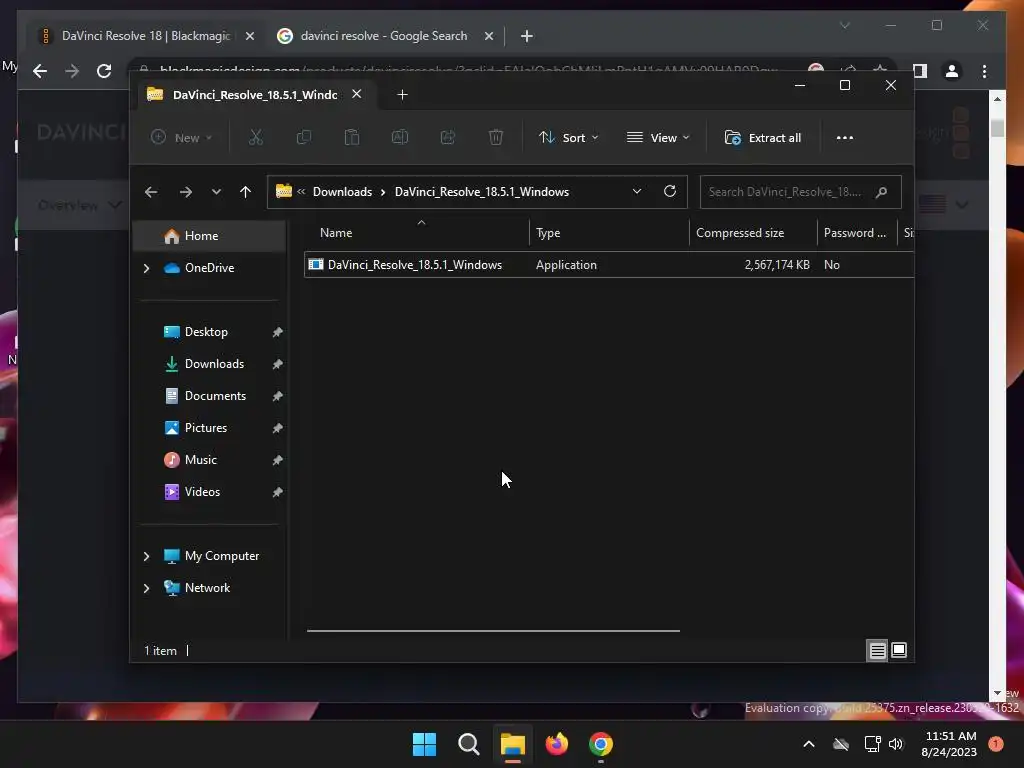Screen dimensions: 1024x768
Task: Add a new Explorer tab
Action: [402, 95]
